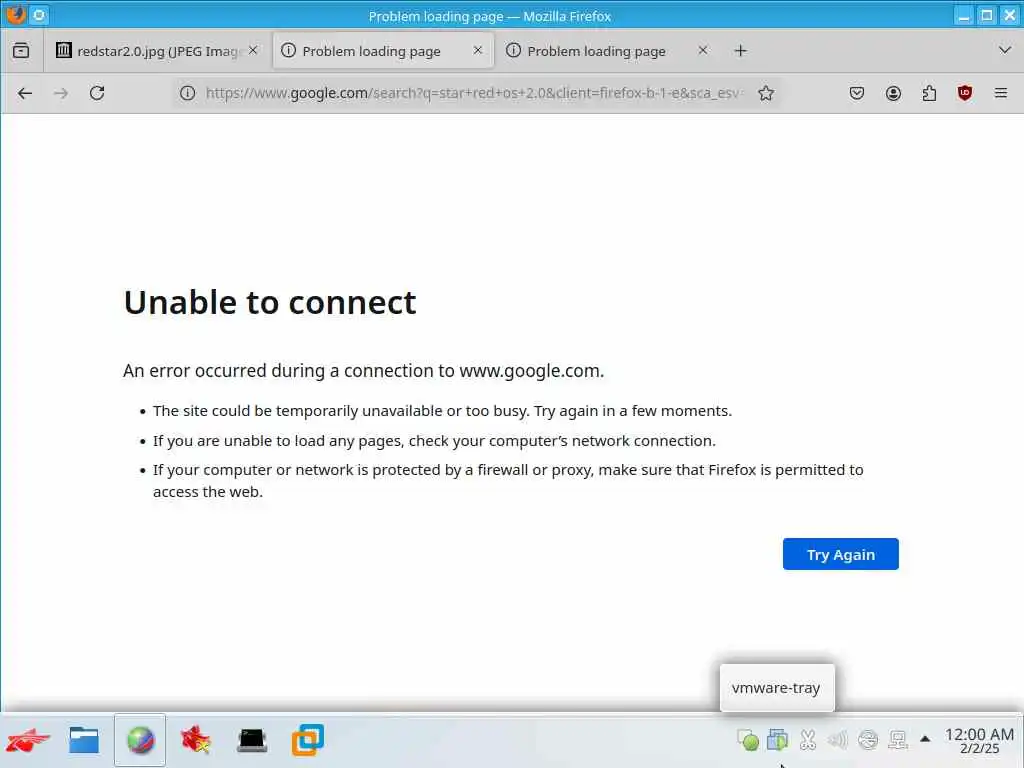The width and height of the screenshot is (1024, 768).
Task: Click the window menu icon in title bar
Action: coord(16,14)
